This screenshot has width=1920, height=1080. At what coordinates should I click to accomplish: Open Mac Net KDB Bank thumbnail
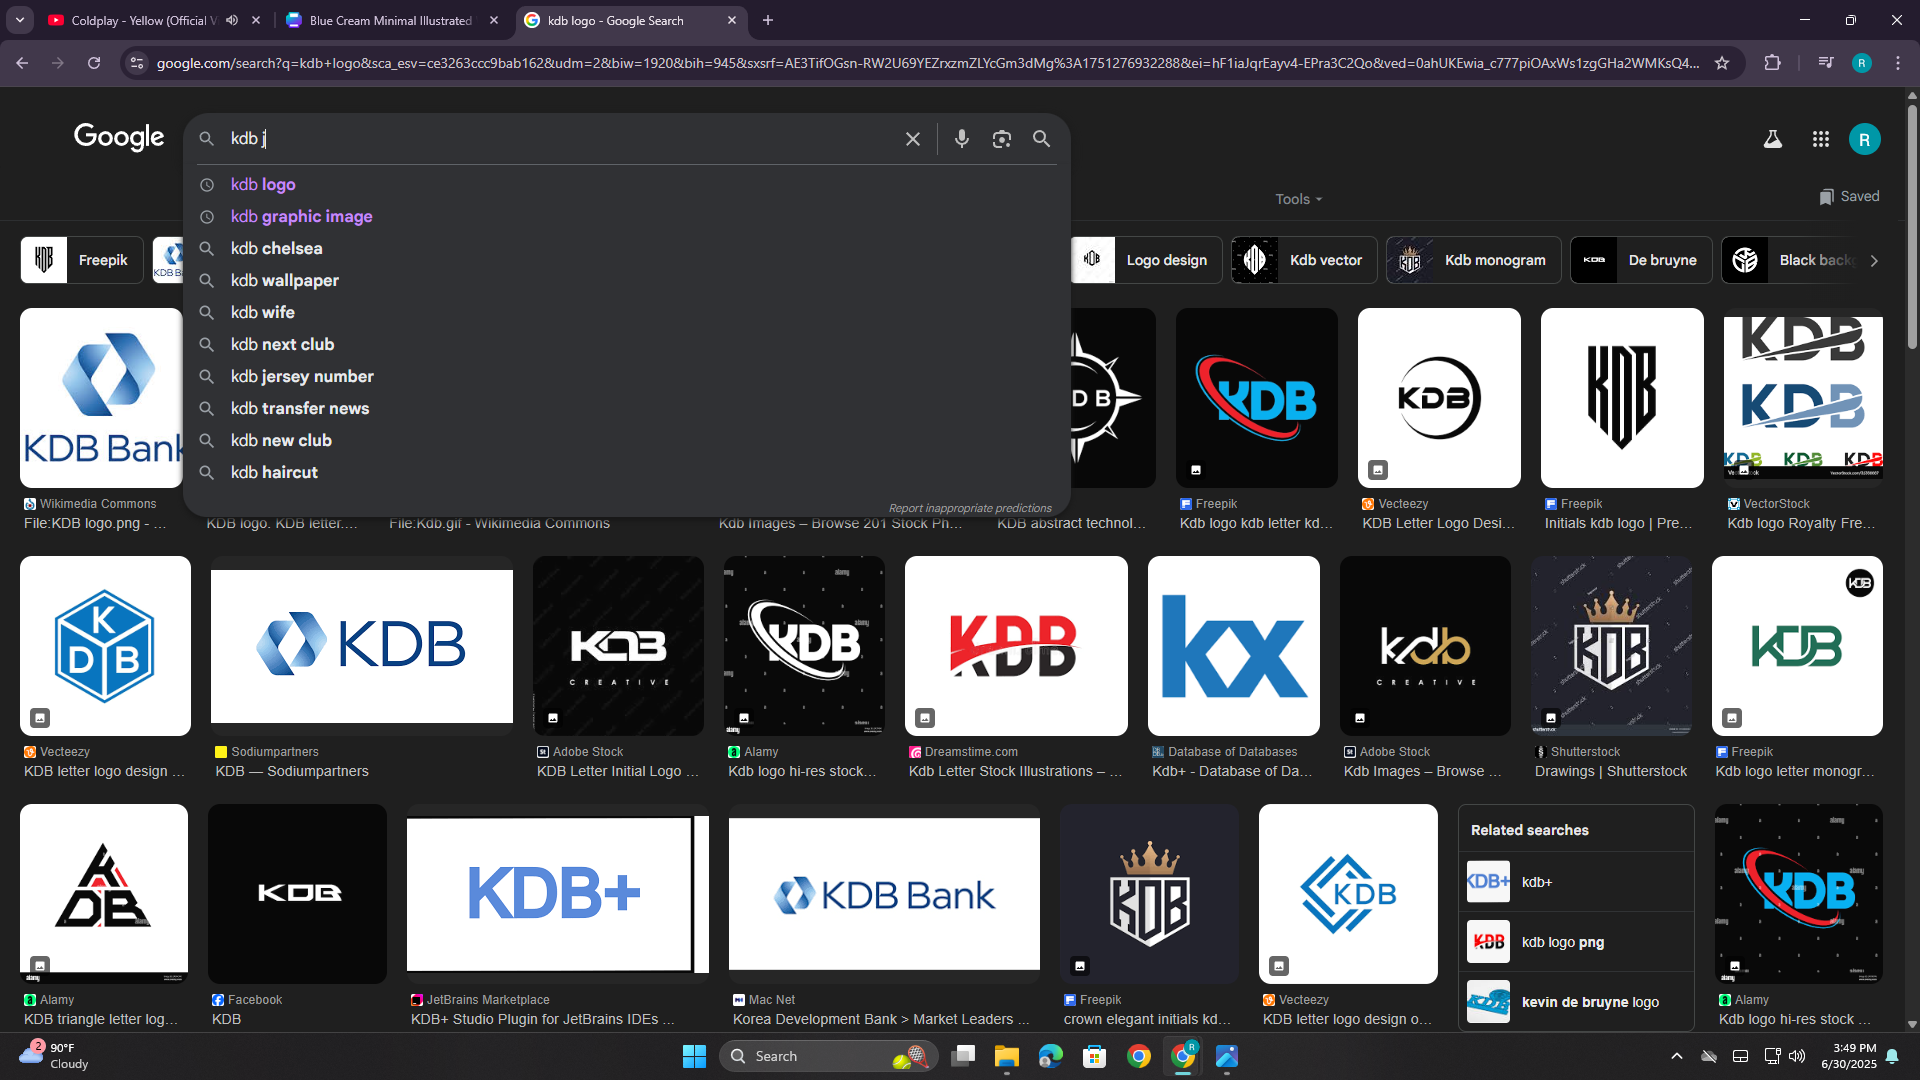pyautogui.click(x=884, y=894)
